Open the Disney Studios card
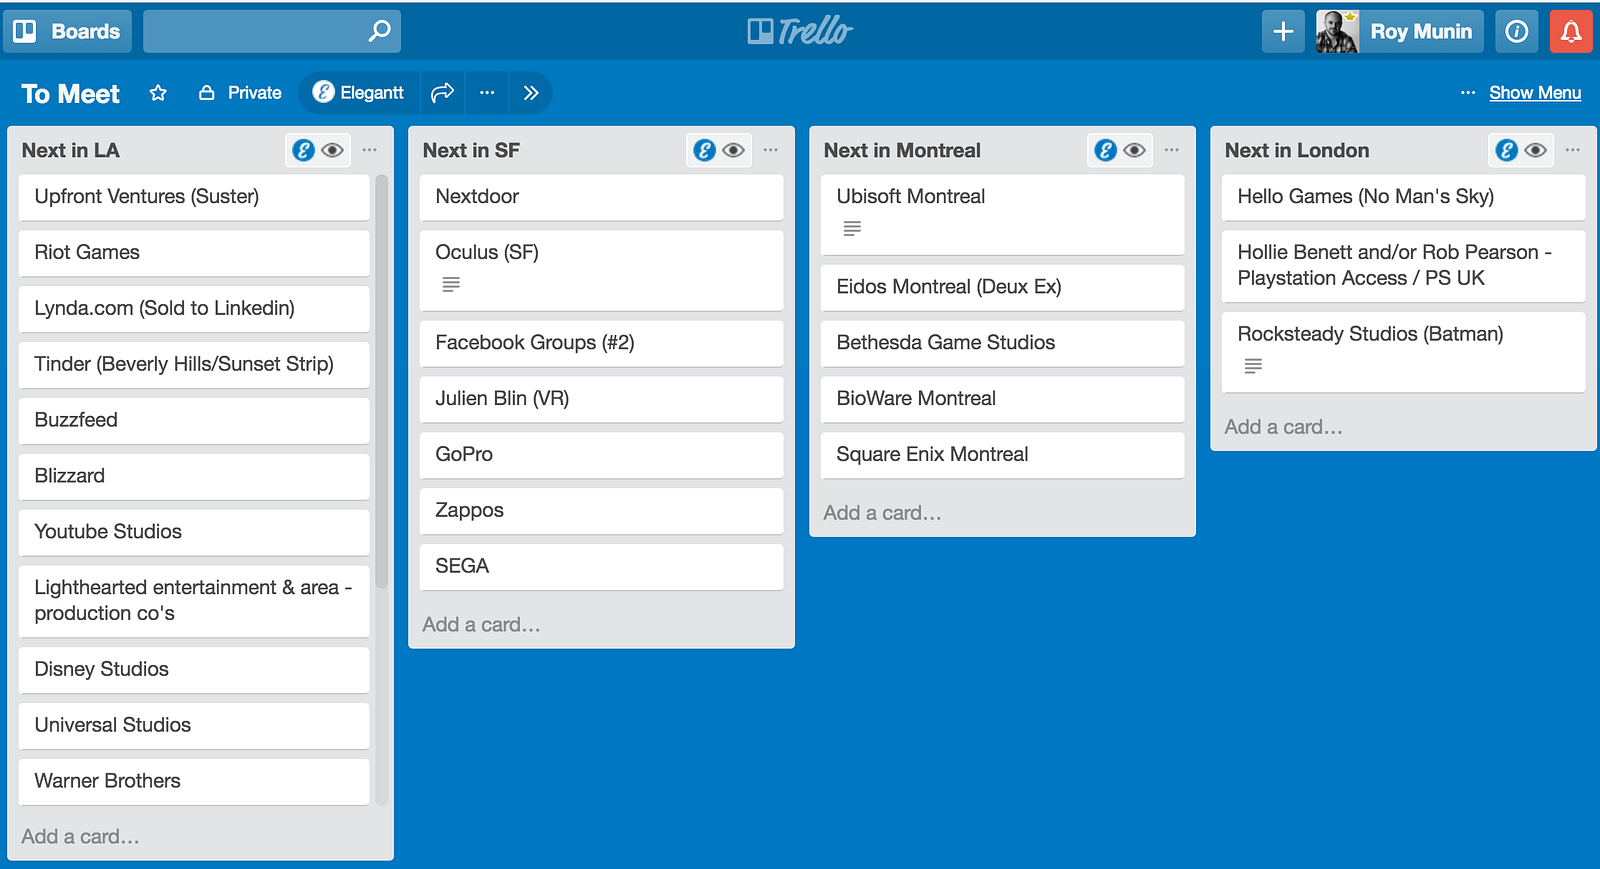Screen dimensions: 1600x869 tap(194, 670)
